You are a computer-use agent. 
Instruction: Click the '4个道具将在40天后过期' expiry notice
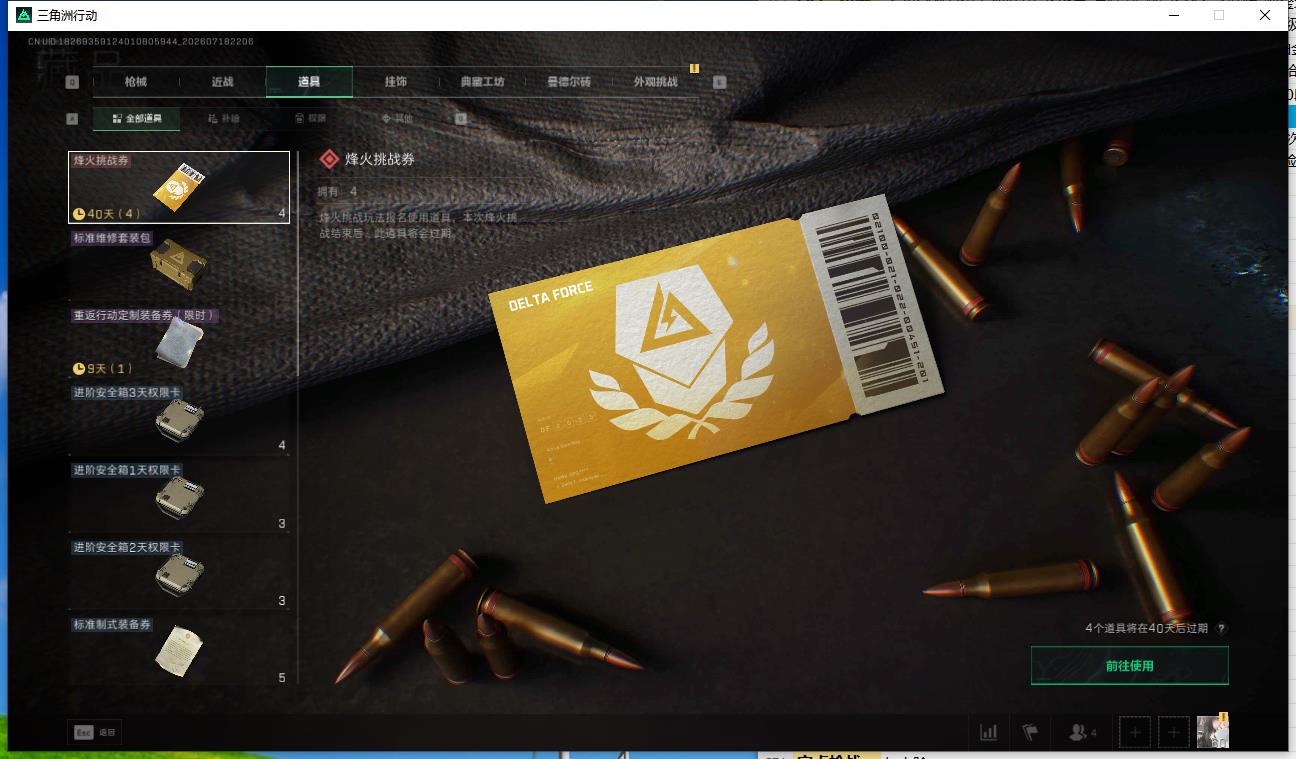[1146, 629]
